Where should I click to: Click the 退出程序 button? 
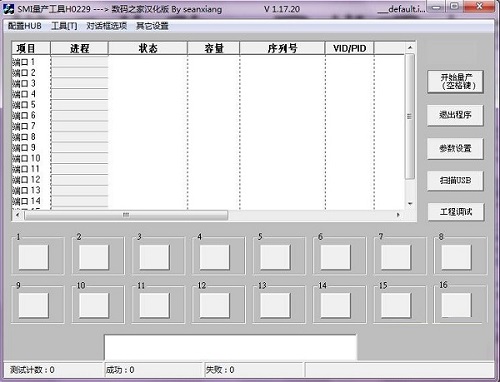click(455, 115)
